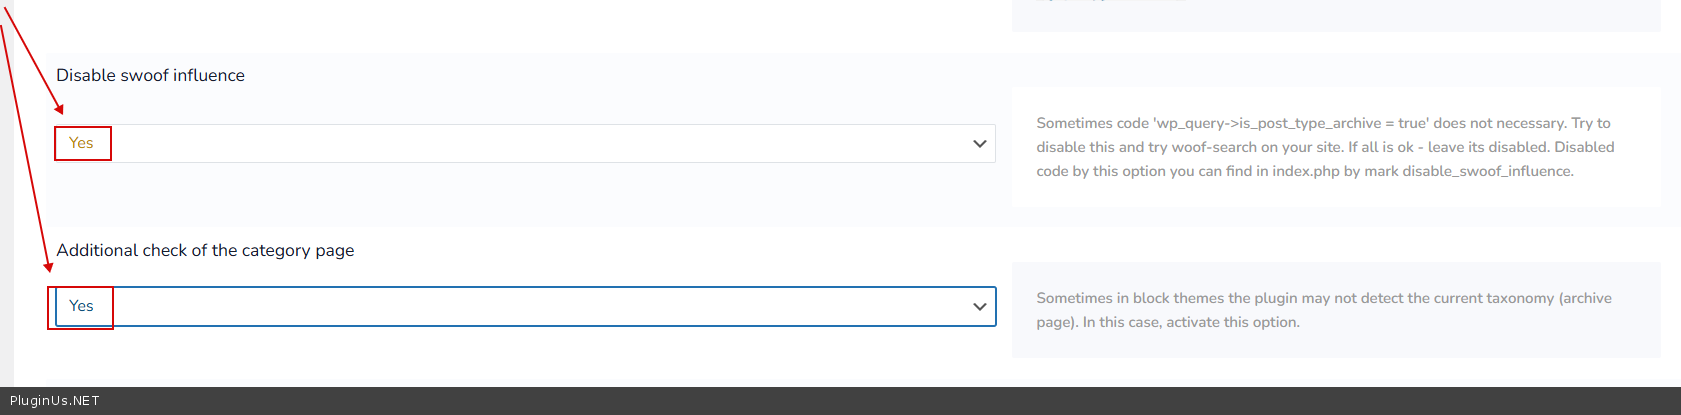Click chevron arrow of Disable swoof influence select
The image size is (1681, 415).
979,144
